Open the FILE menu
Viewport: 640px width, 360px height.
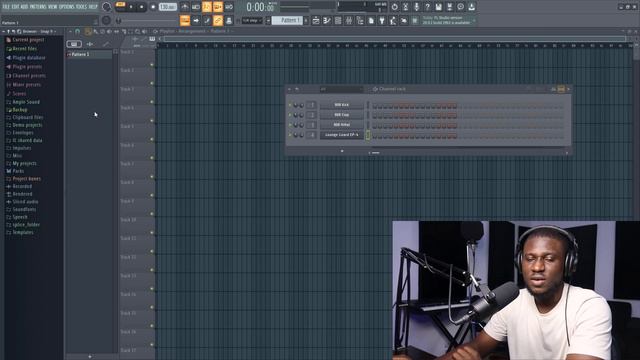click(6, 7)
